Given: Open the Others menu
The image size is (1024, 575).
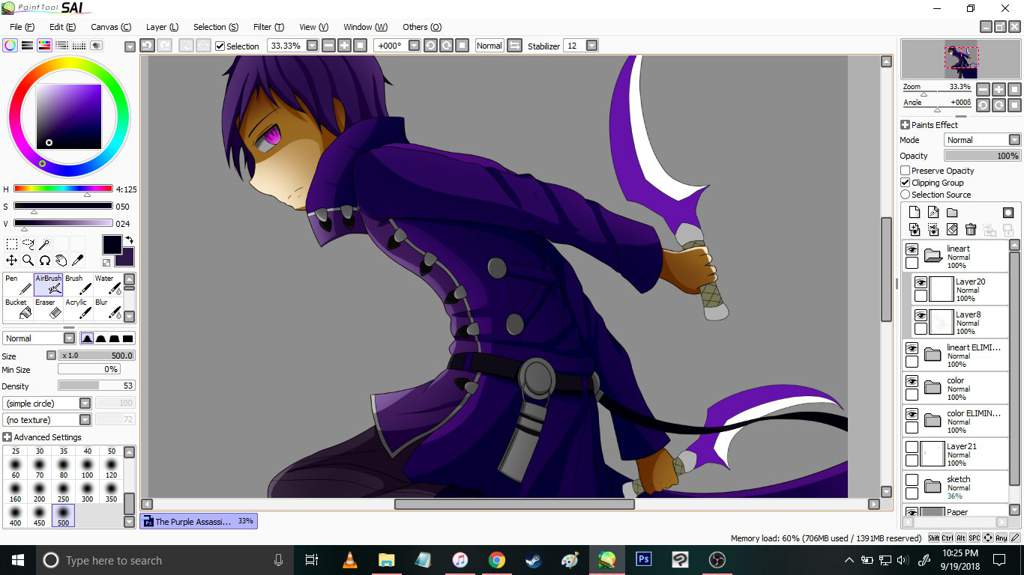Looking at the screenshot, I should click(x=422, y=27).
